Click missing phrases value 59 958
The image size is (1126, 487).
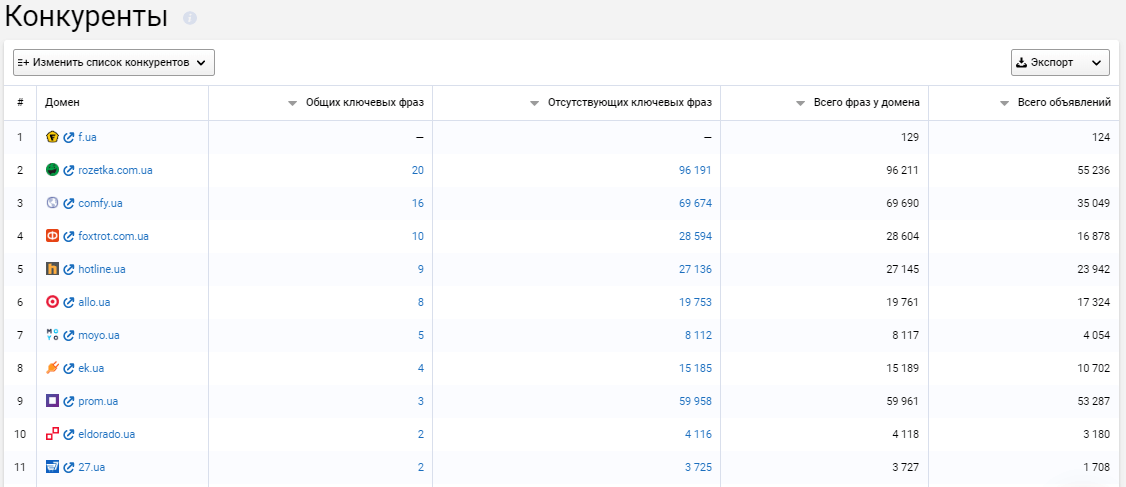pos(695,402)
